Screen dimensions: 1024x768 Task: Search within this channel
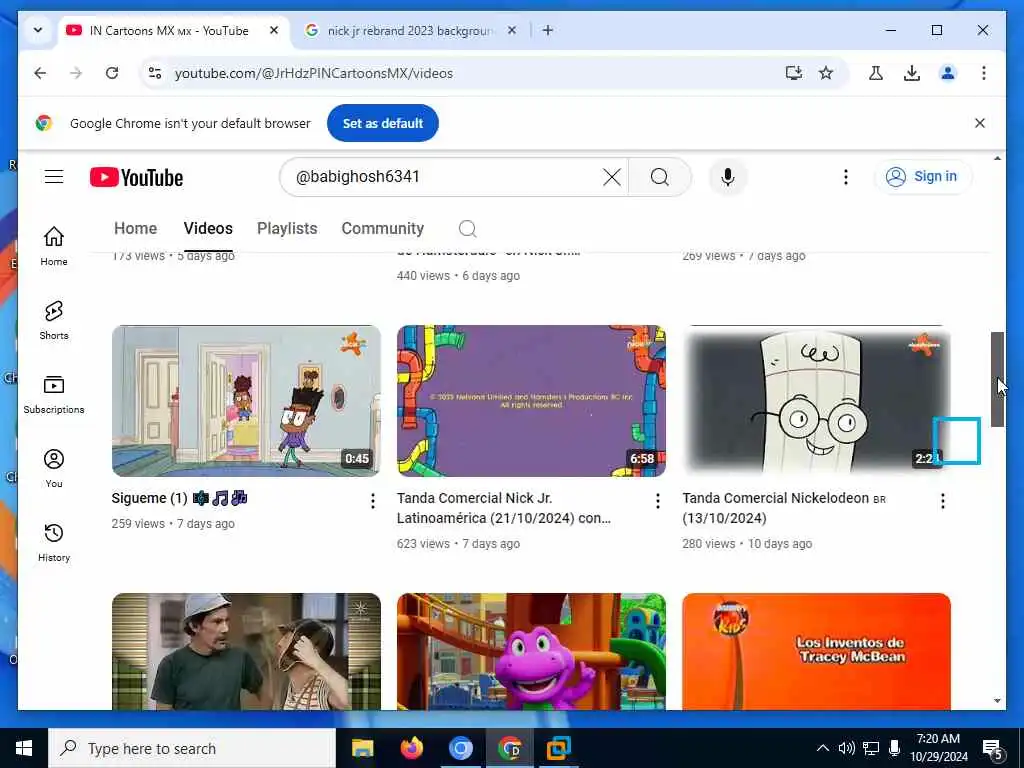click(468, 229)
